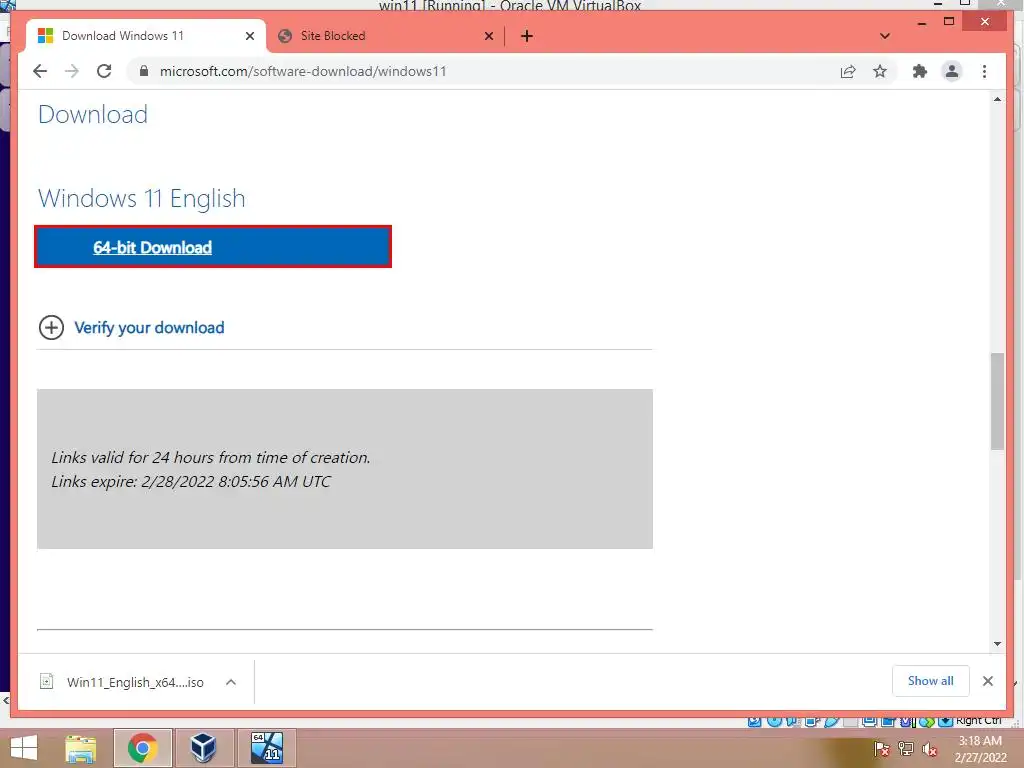Click the VirtualBox host key arrow icon

tap(945, 722)
